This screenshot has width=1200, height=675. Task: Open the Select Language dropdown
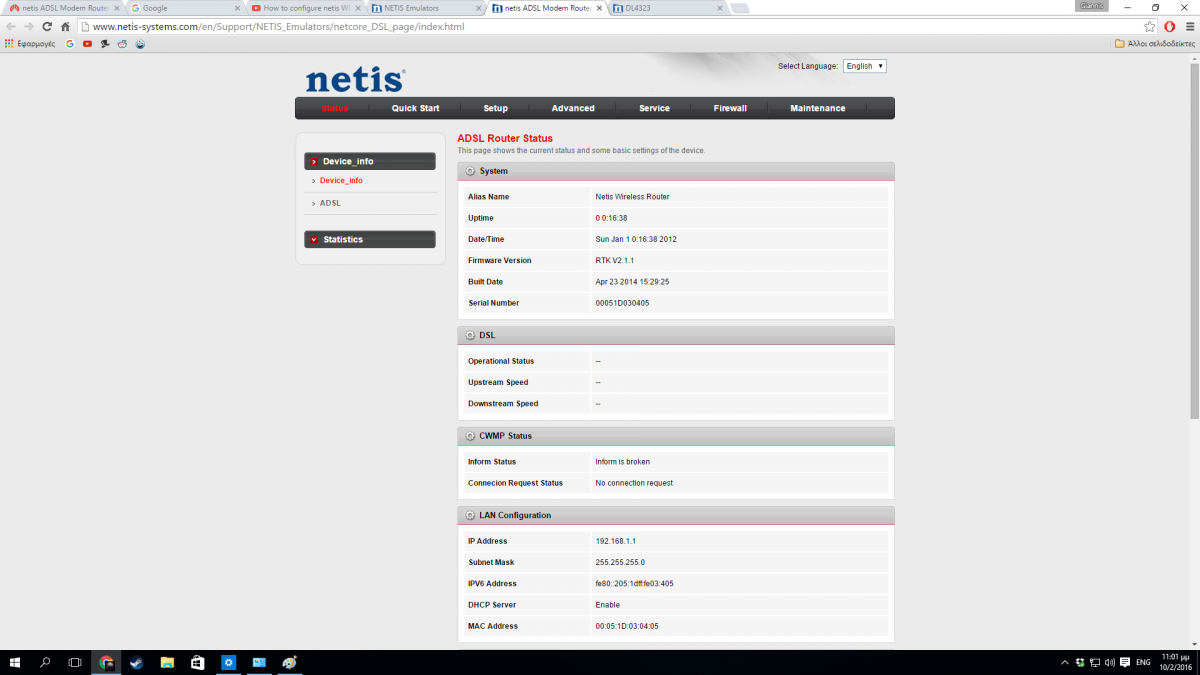pos(864,66)
